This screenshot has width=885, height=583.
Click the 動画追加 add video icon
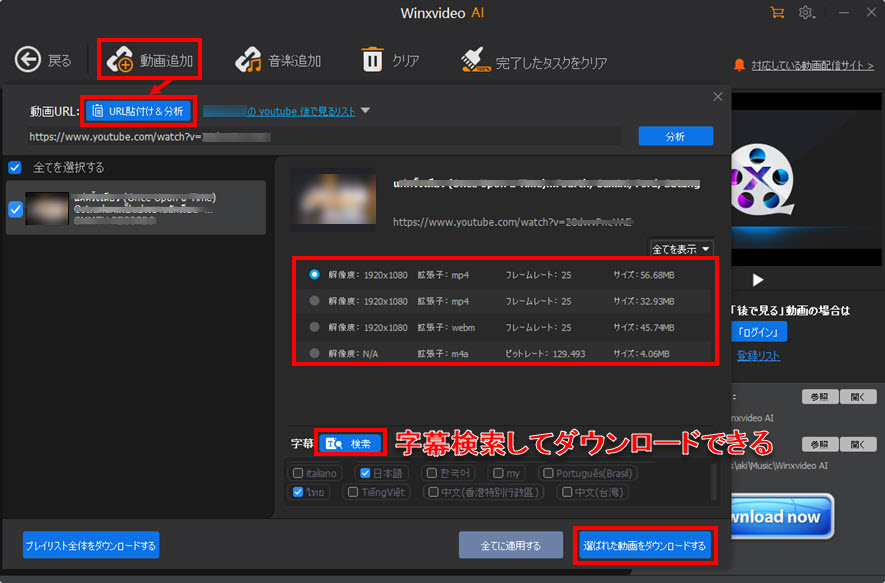point(120,60)
